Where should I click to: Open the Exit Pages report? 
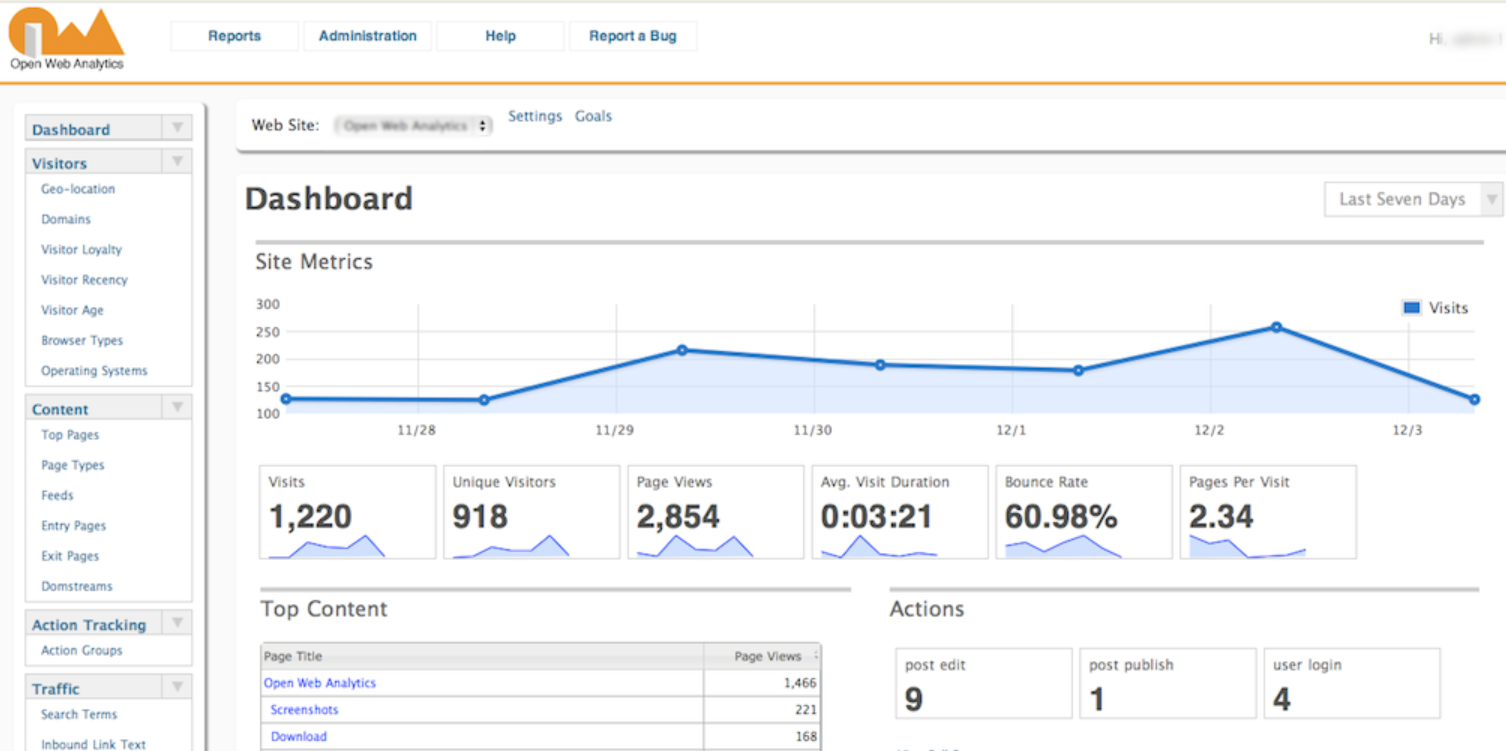click(70, 556)
